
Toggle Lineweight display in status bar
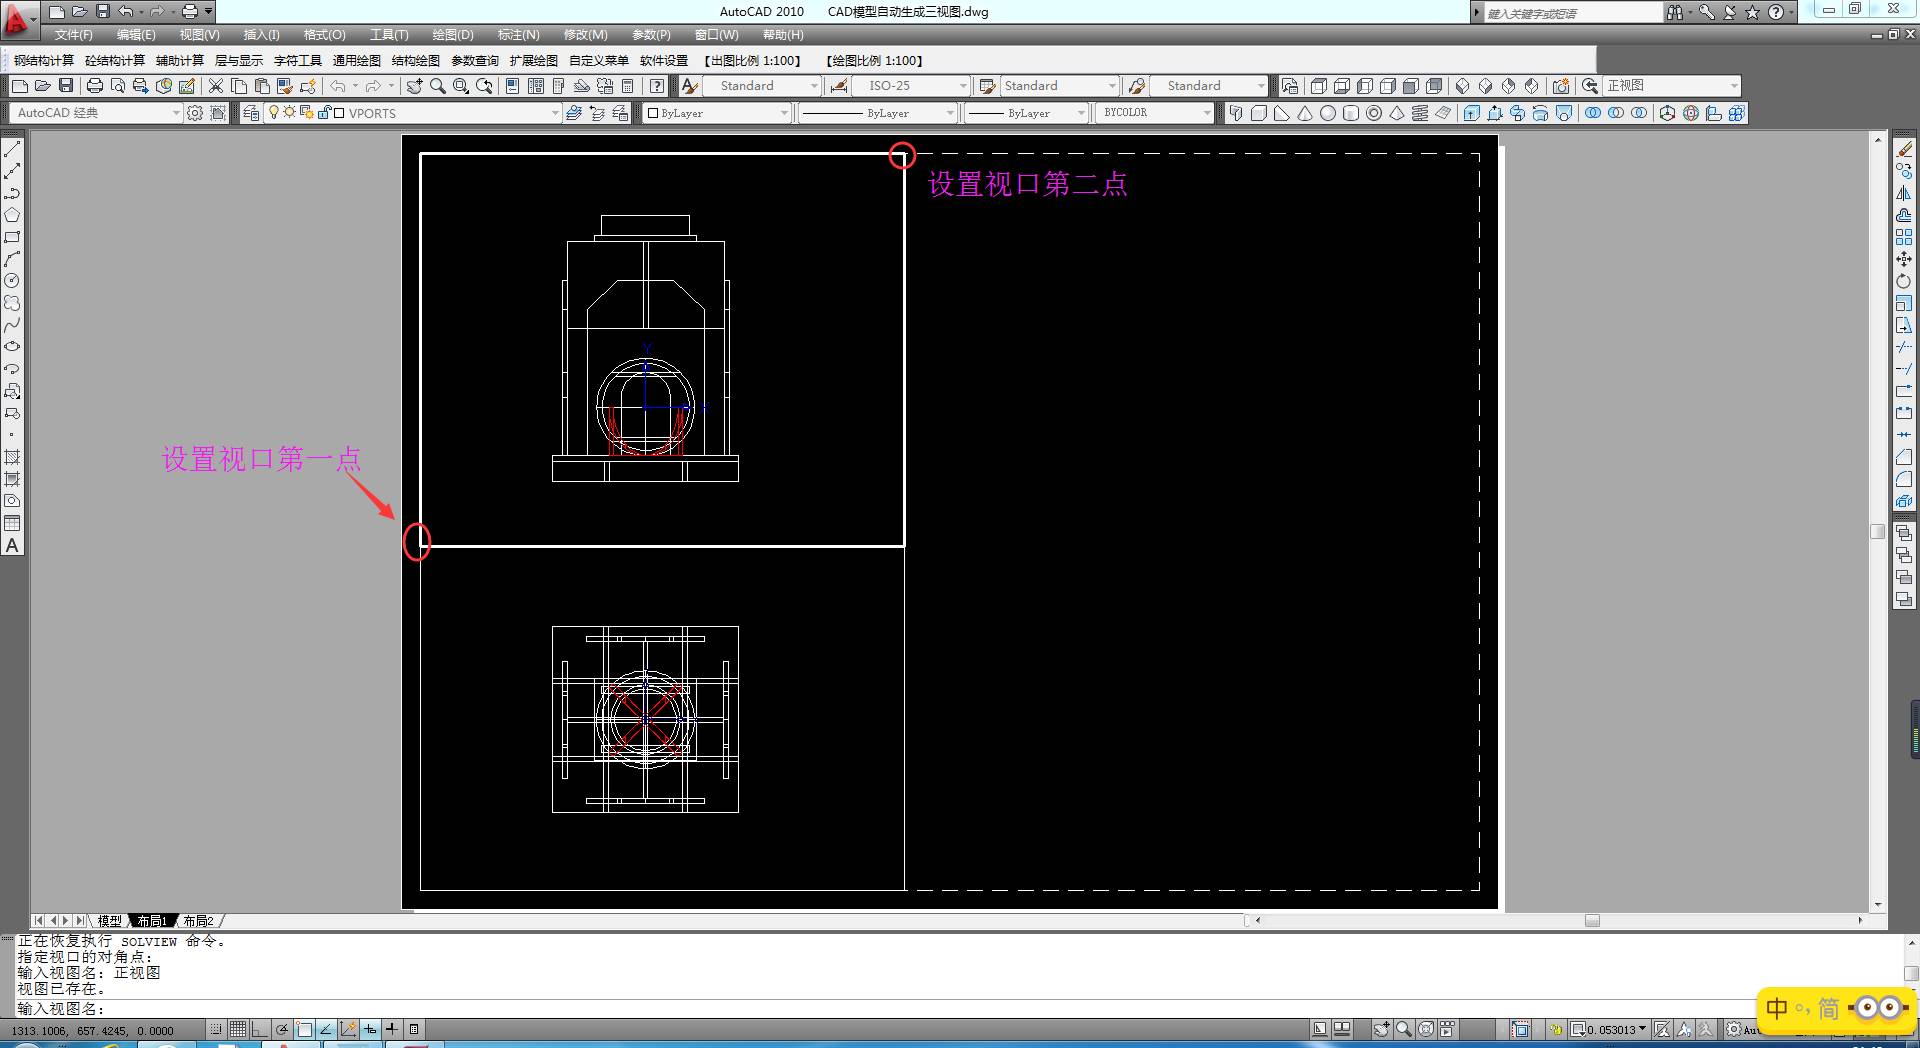[392, 1029]
